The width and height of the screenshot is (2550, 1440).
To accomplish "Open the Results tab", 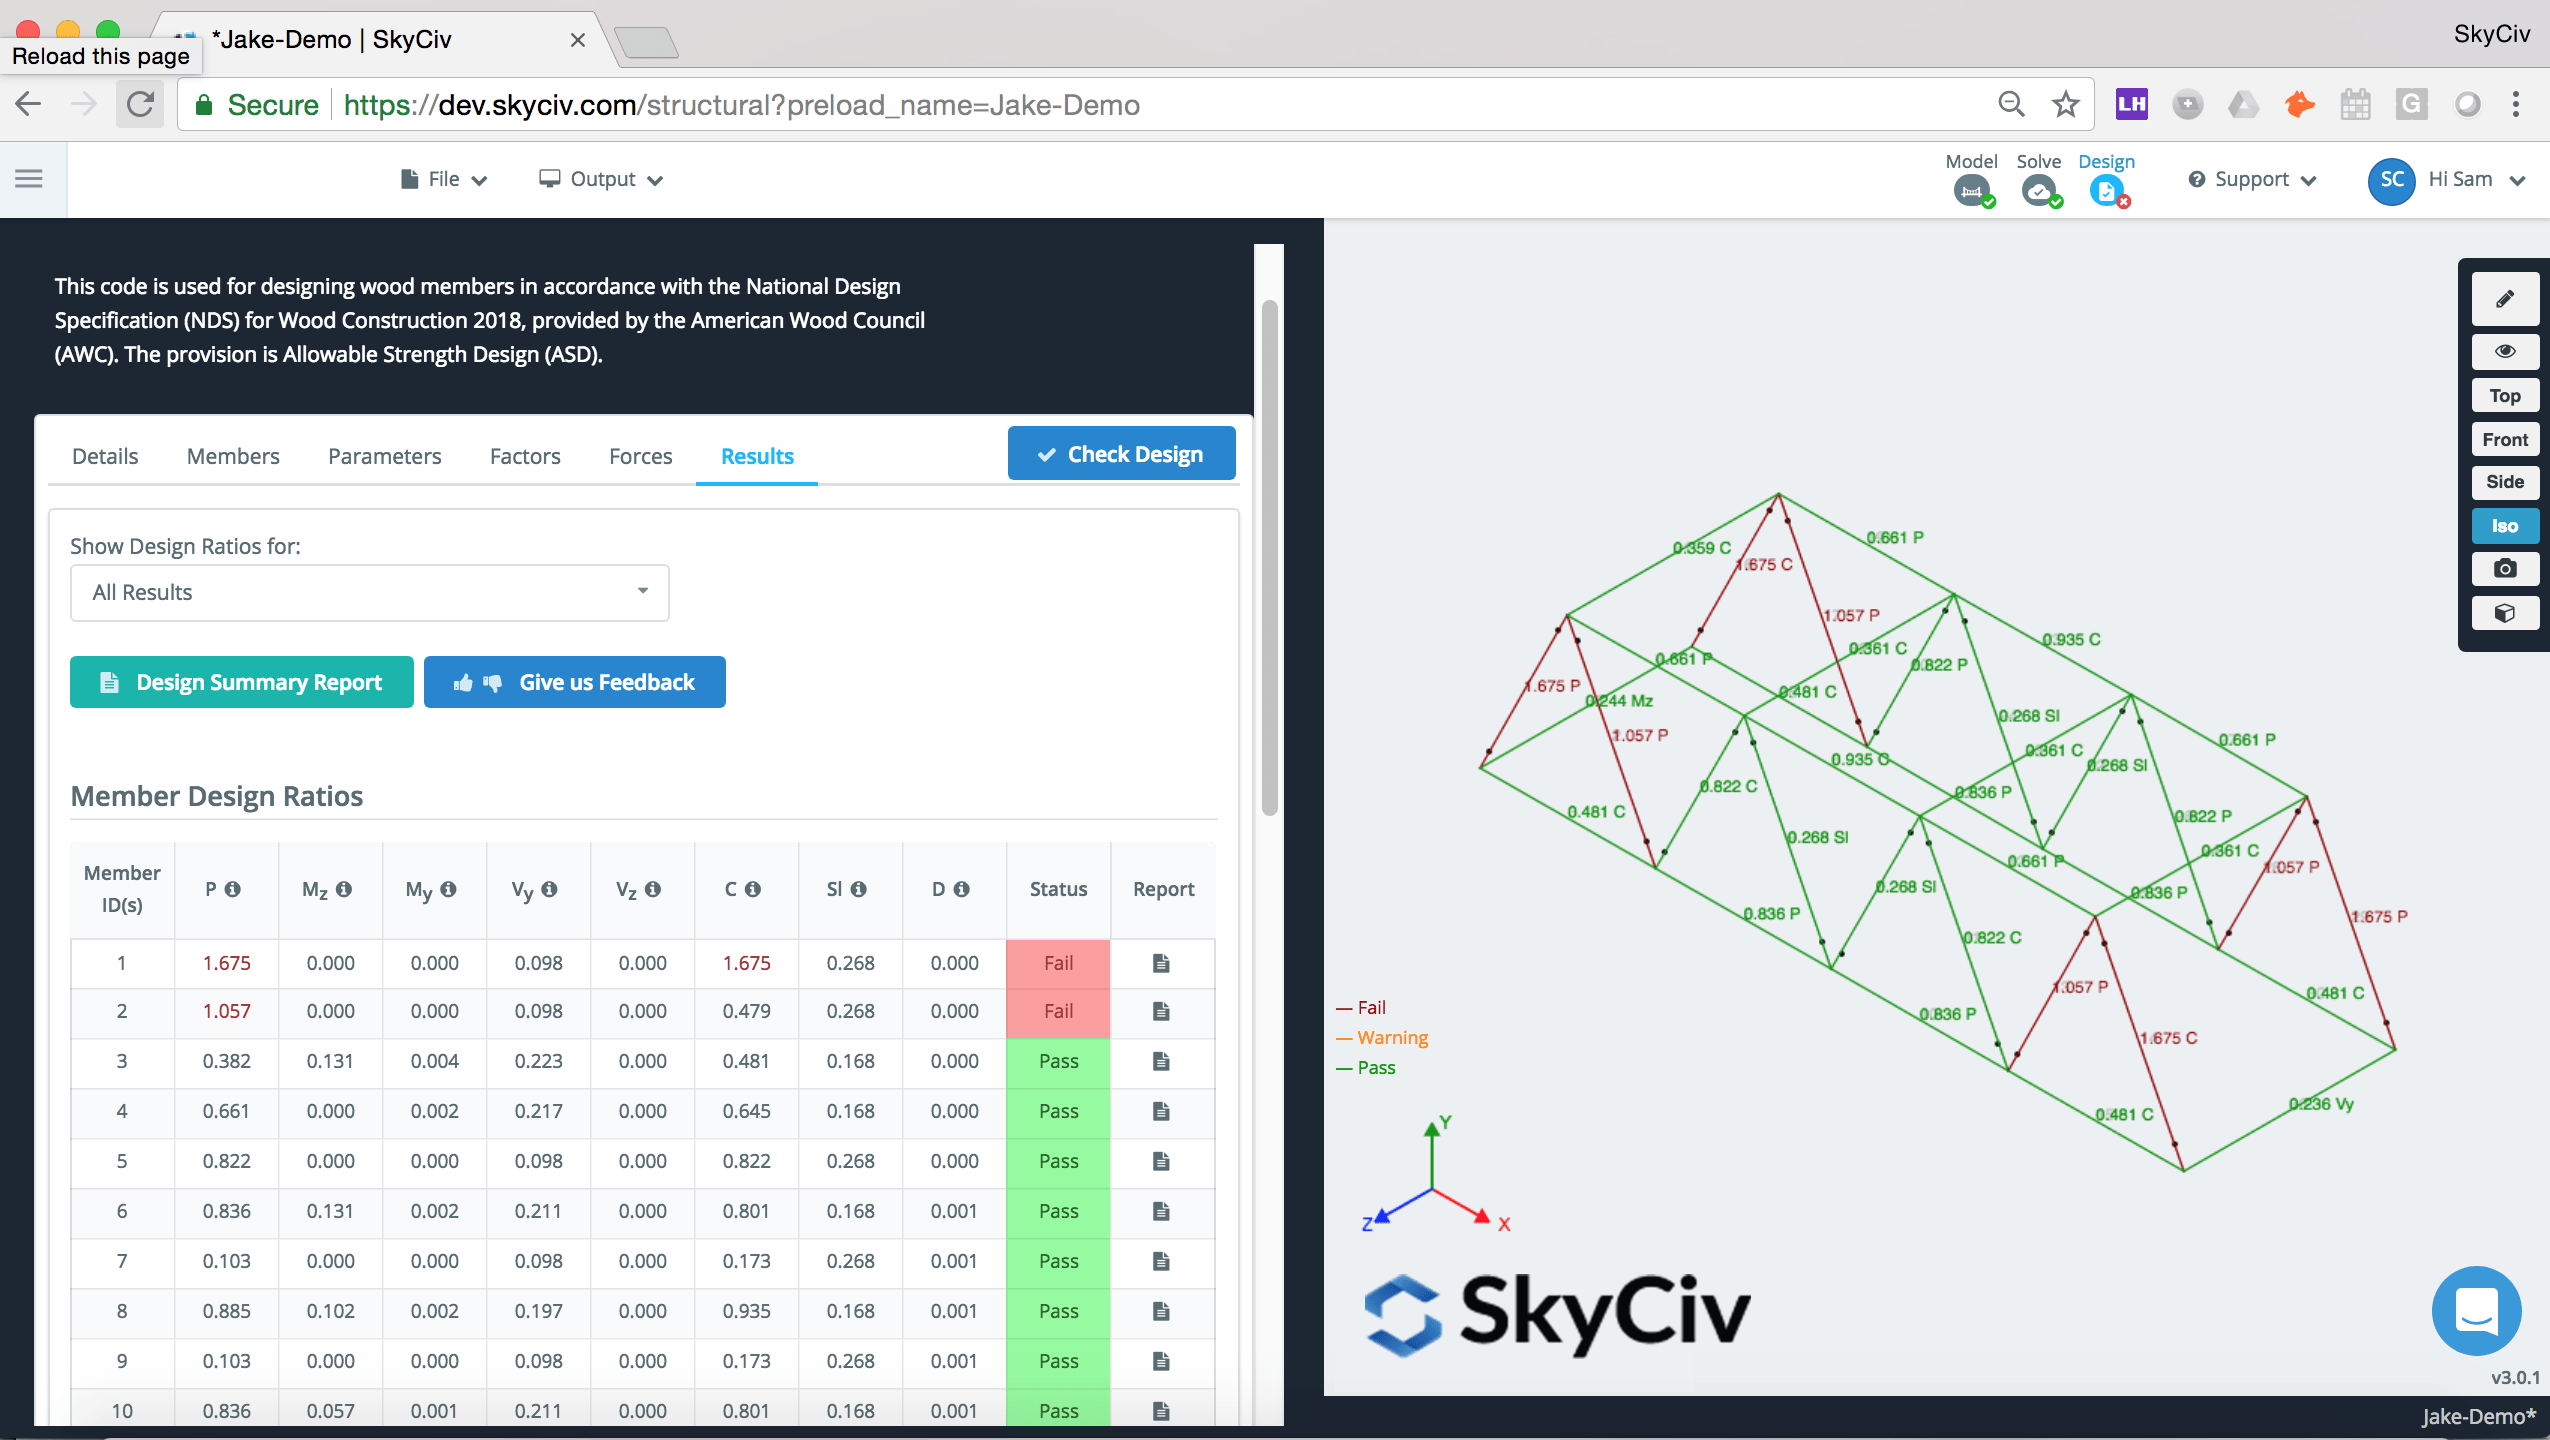I will [x=757, y=455].
